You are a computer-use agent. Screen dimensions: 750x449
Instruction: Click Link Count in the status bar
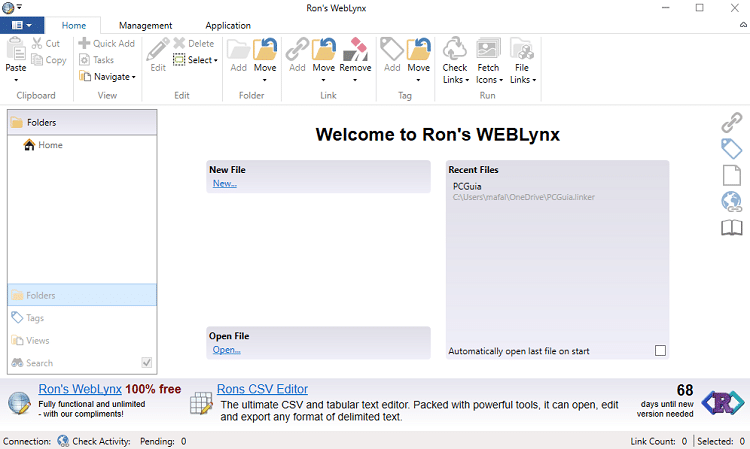click(658, 441)
